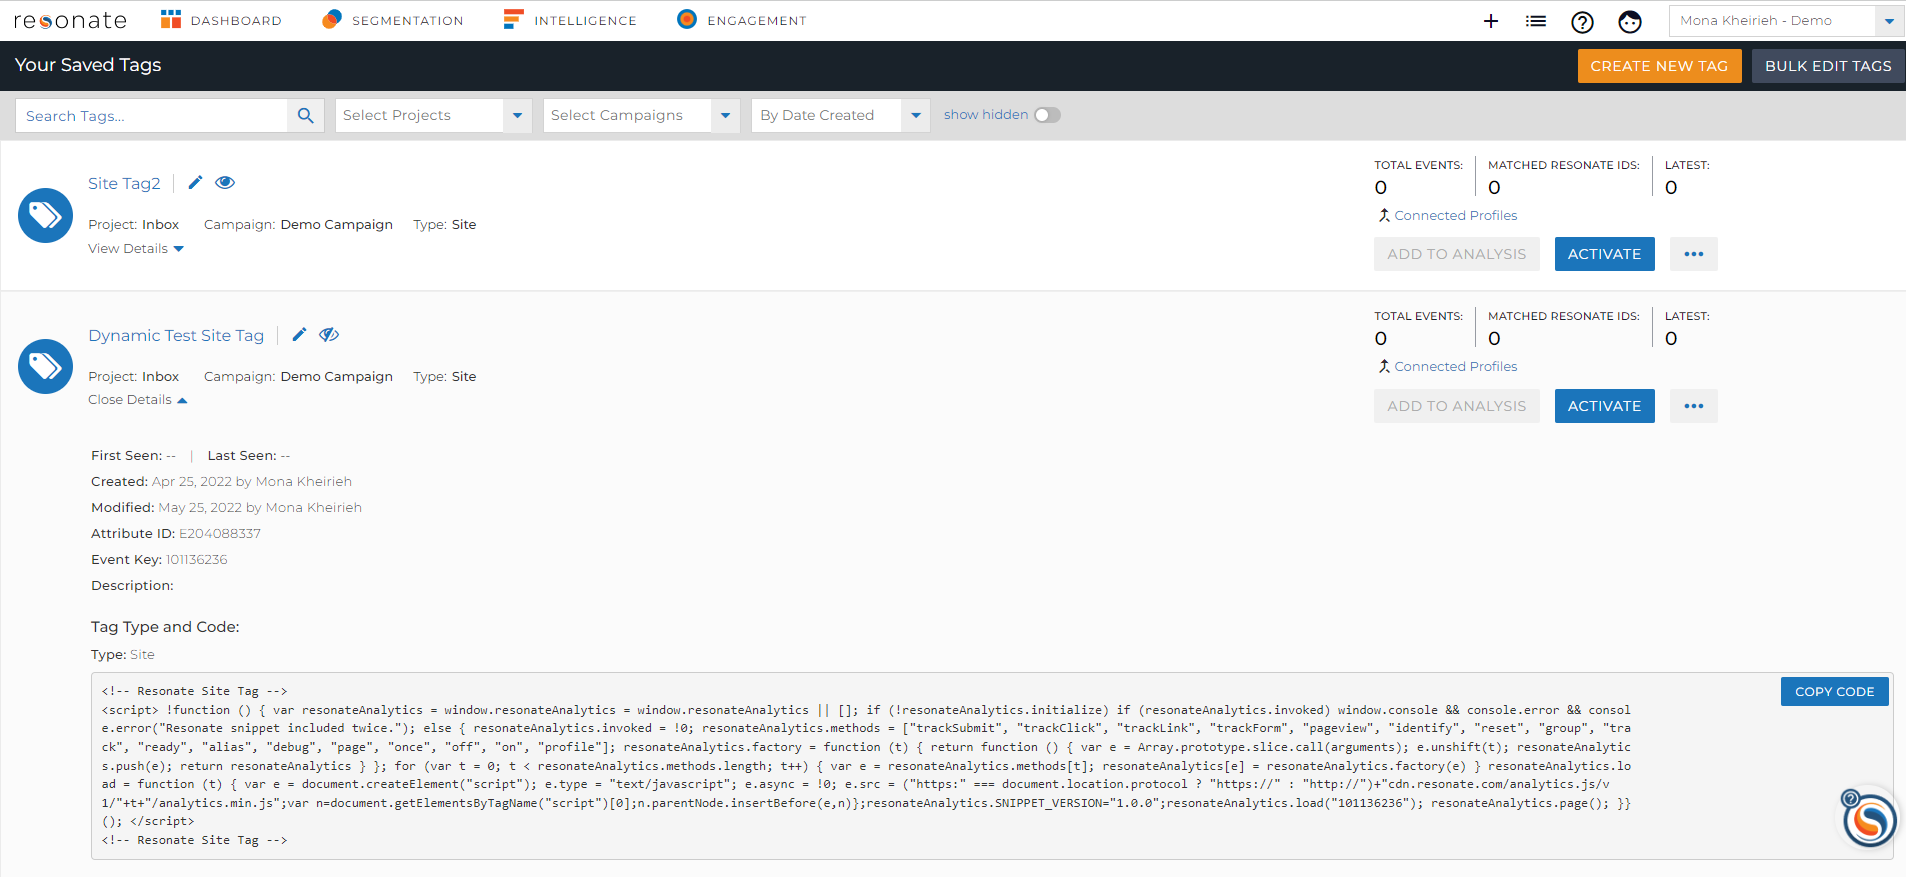Open more options for Dynamic Test Site Tag

click(1693, 406)
